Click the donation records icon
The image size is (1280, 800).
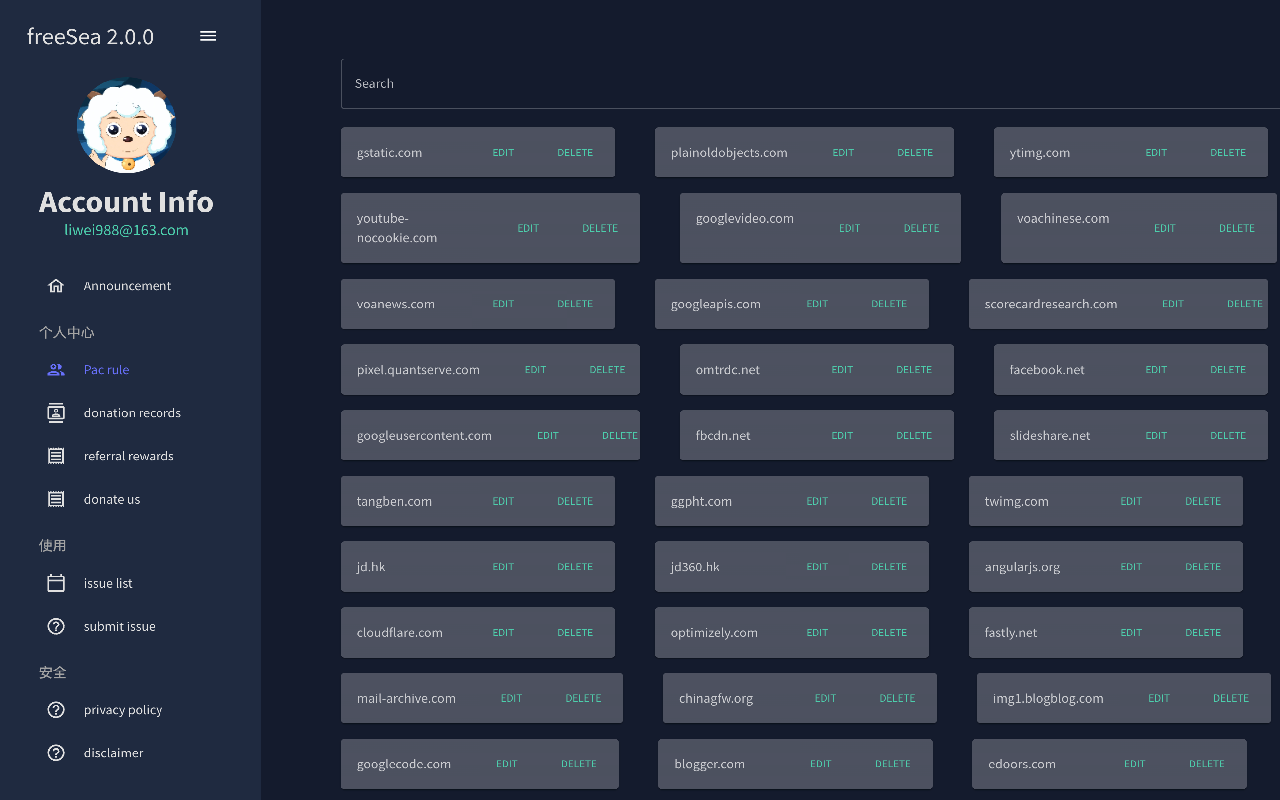(56, 413)
